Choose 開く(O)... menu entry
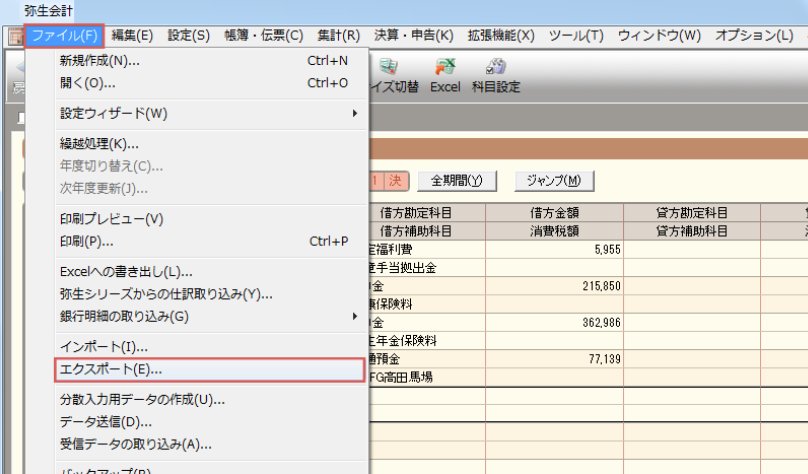Viewport: 808px width, 474px height. tap(211, 83)
